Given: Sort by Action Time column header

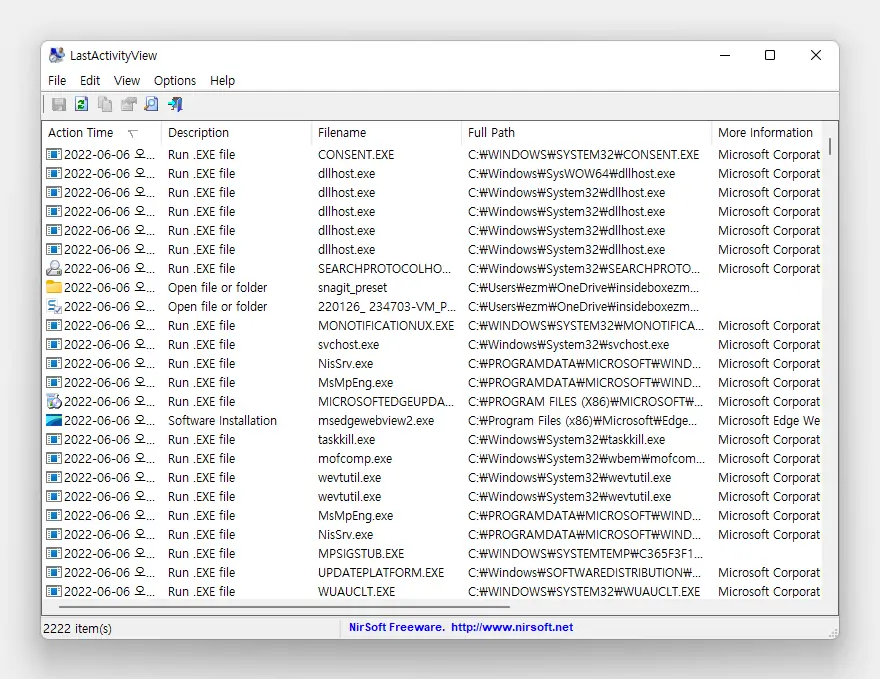Looking at the screenshot, I should click(81, 133).
